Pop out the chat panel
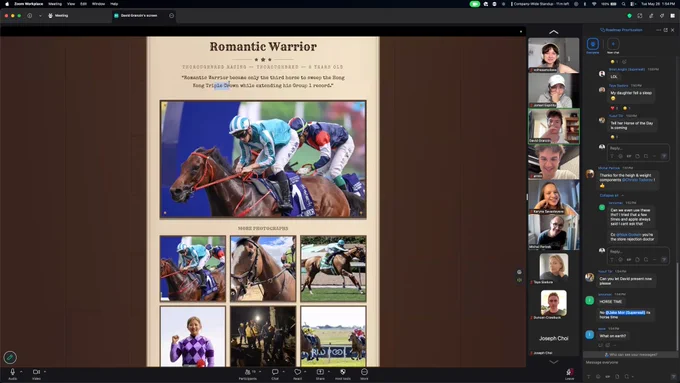 click(666, 30)
